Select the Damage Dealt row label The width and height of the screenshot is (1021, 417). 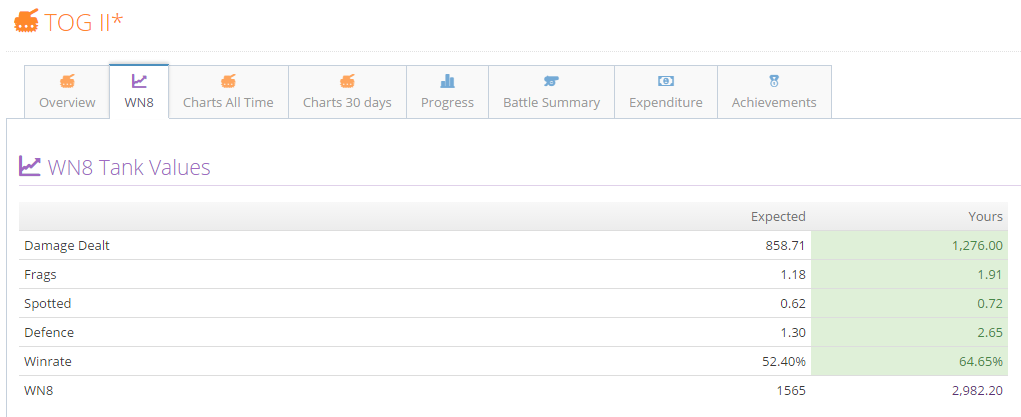pyautogui.click(x=67, y=246)
